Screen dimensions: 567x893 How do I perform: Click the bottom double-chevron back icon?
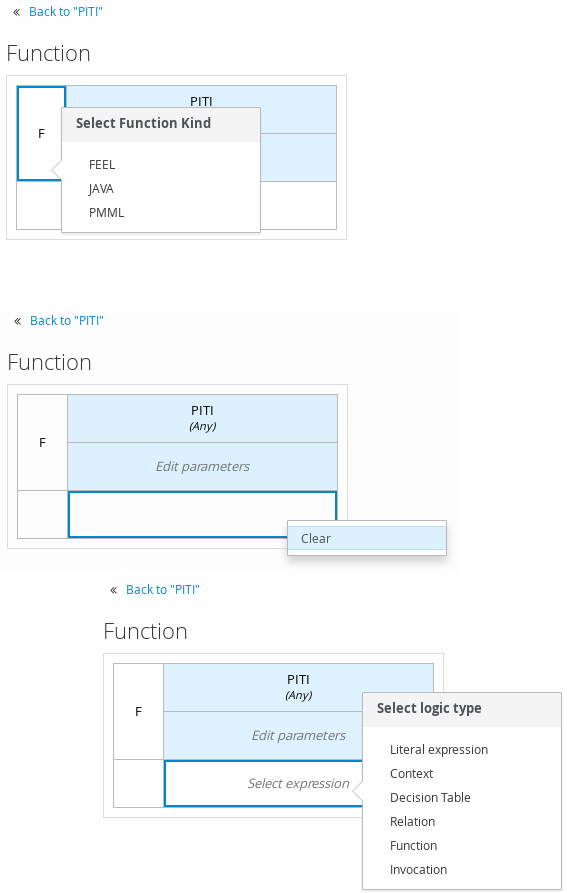point(113,589)
